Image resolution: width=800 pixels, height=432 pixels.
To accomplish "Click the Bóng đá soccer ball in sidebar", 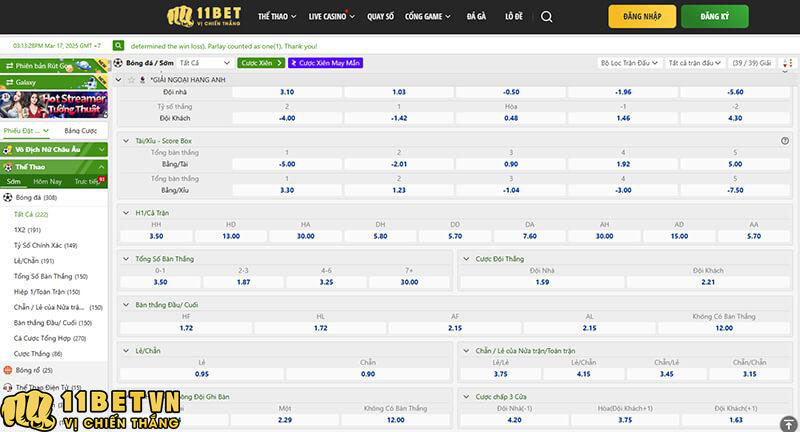I will pos(8,198).
